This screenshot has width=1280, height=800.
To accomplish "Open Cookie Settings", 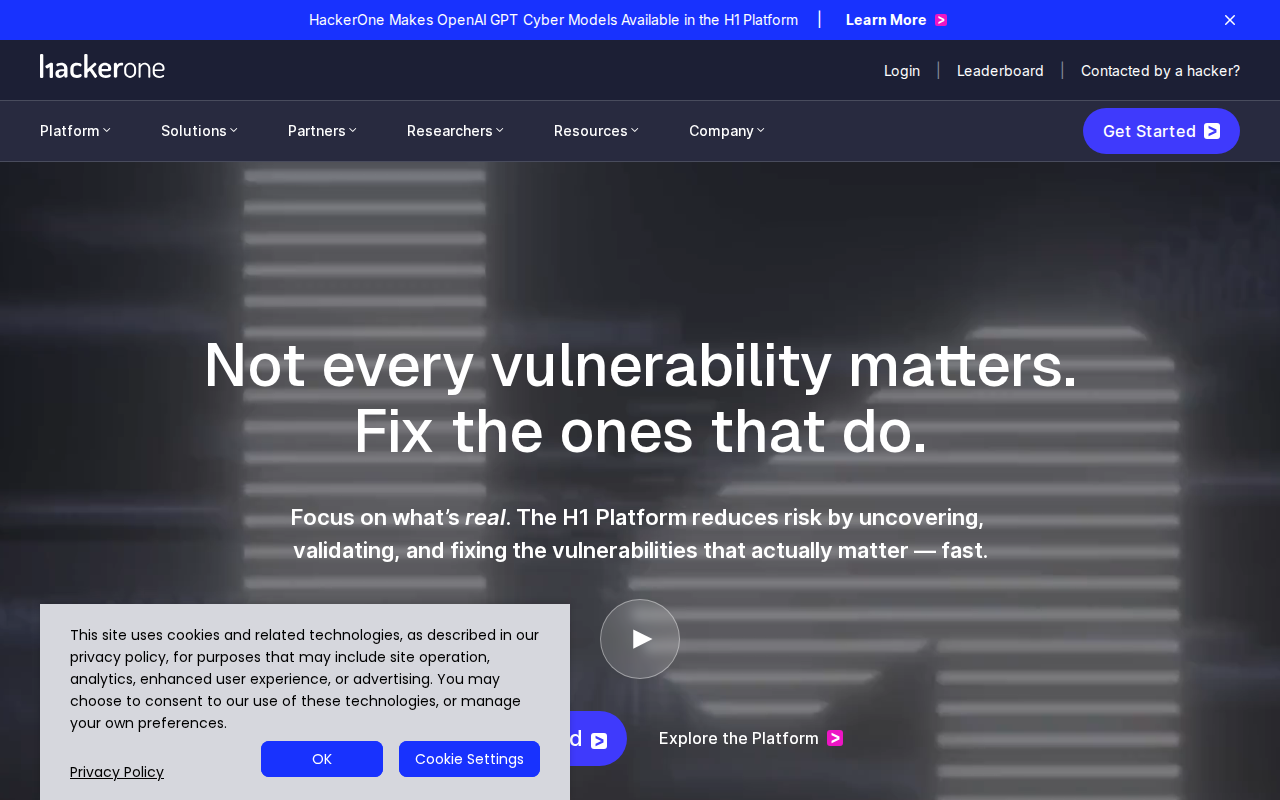I will coord(469,759).
